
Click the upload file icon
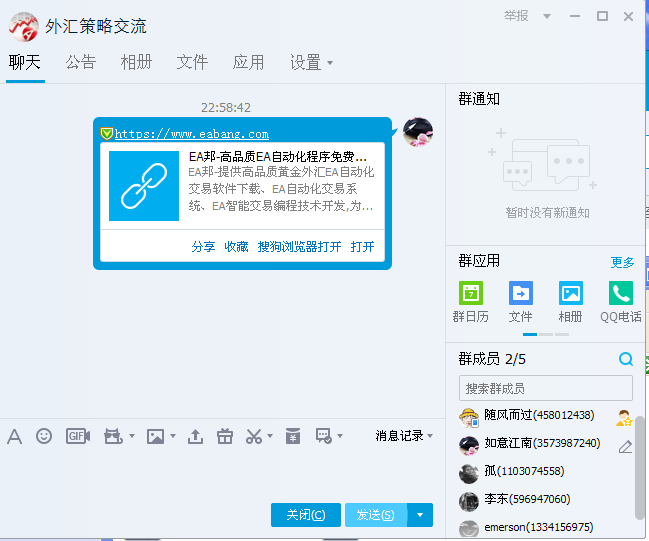(x=195, y=436)
